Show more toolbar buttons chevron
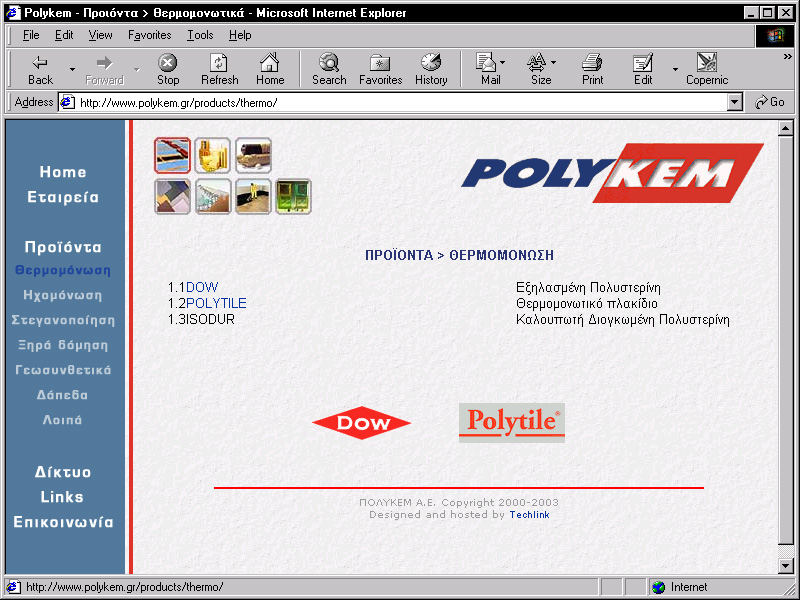Screen dimensions: 800x600 coord(788,57)
